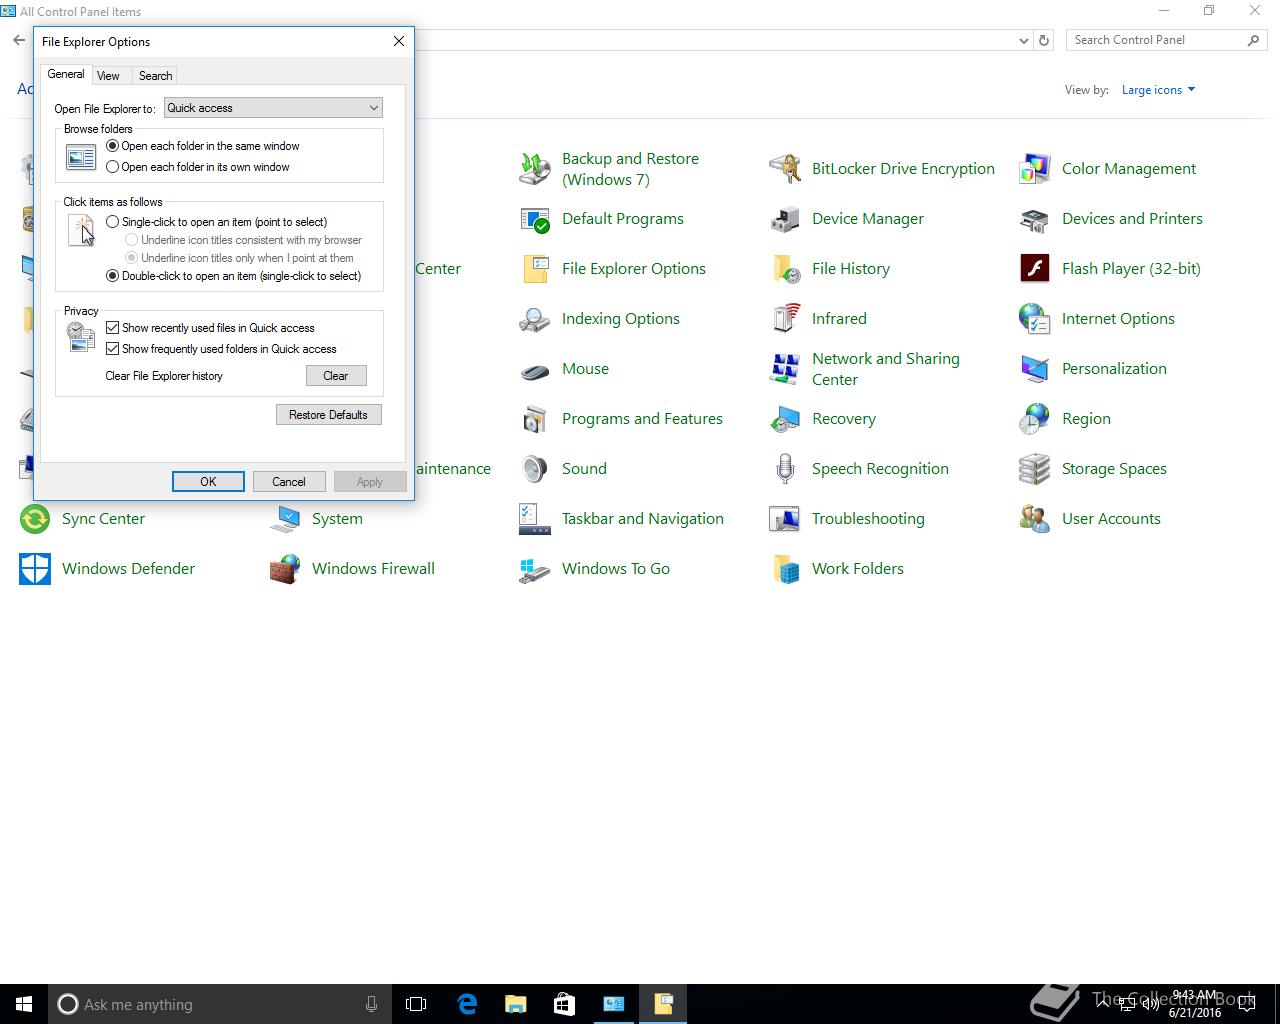Switch to the General tab
The width and height of the screenshot is (1280, 1024).
pos(66,74)
